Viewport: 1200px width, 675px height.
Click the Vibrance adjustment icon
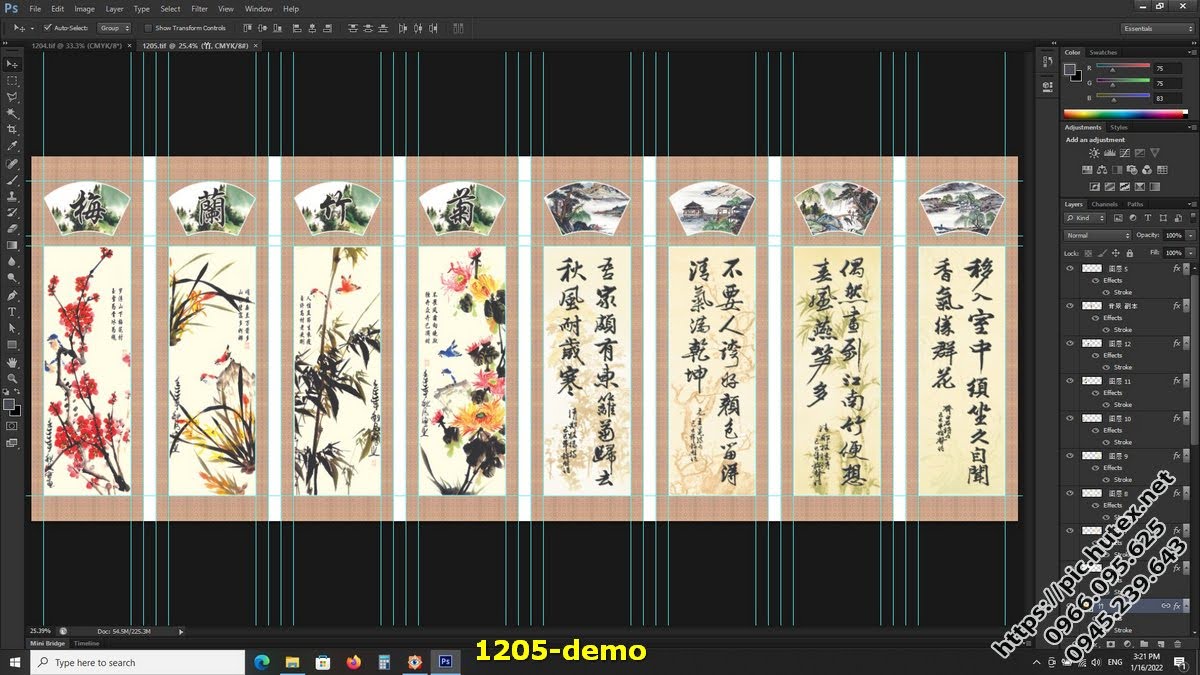pyautogui.click(x=1155, y=153)
